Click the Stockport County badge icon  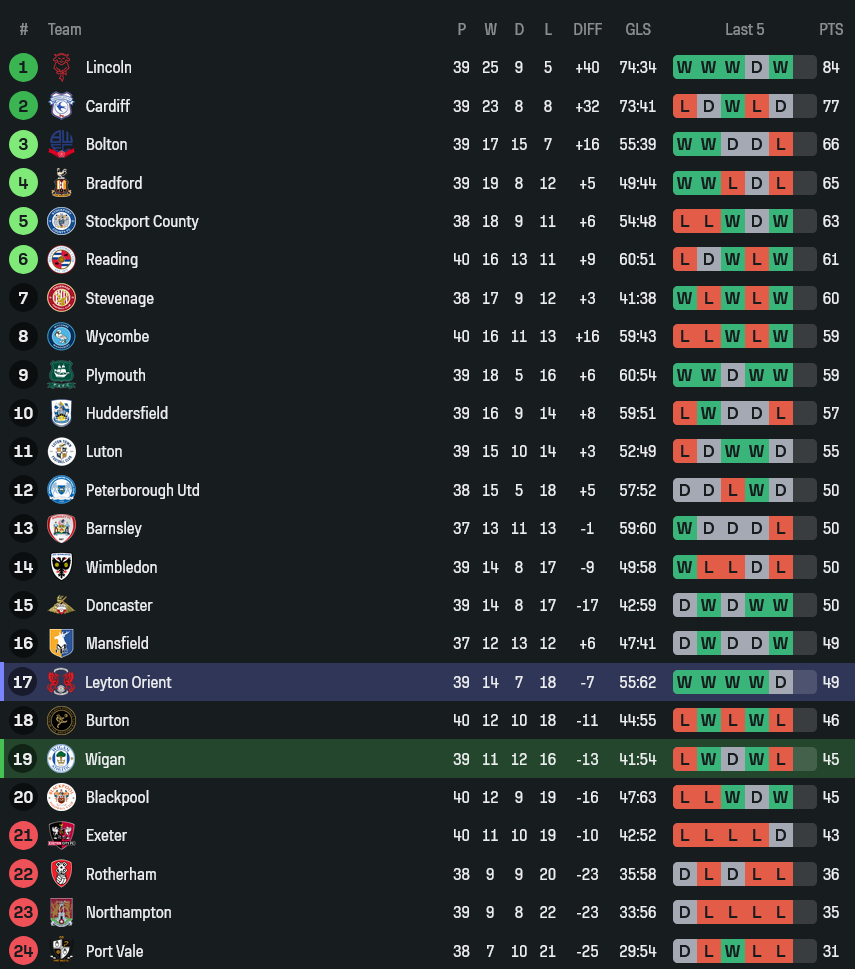coord(61,221)
